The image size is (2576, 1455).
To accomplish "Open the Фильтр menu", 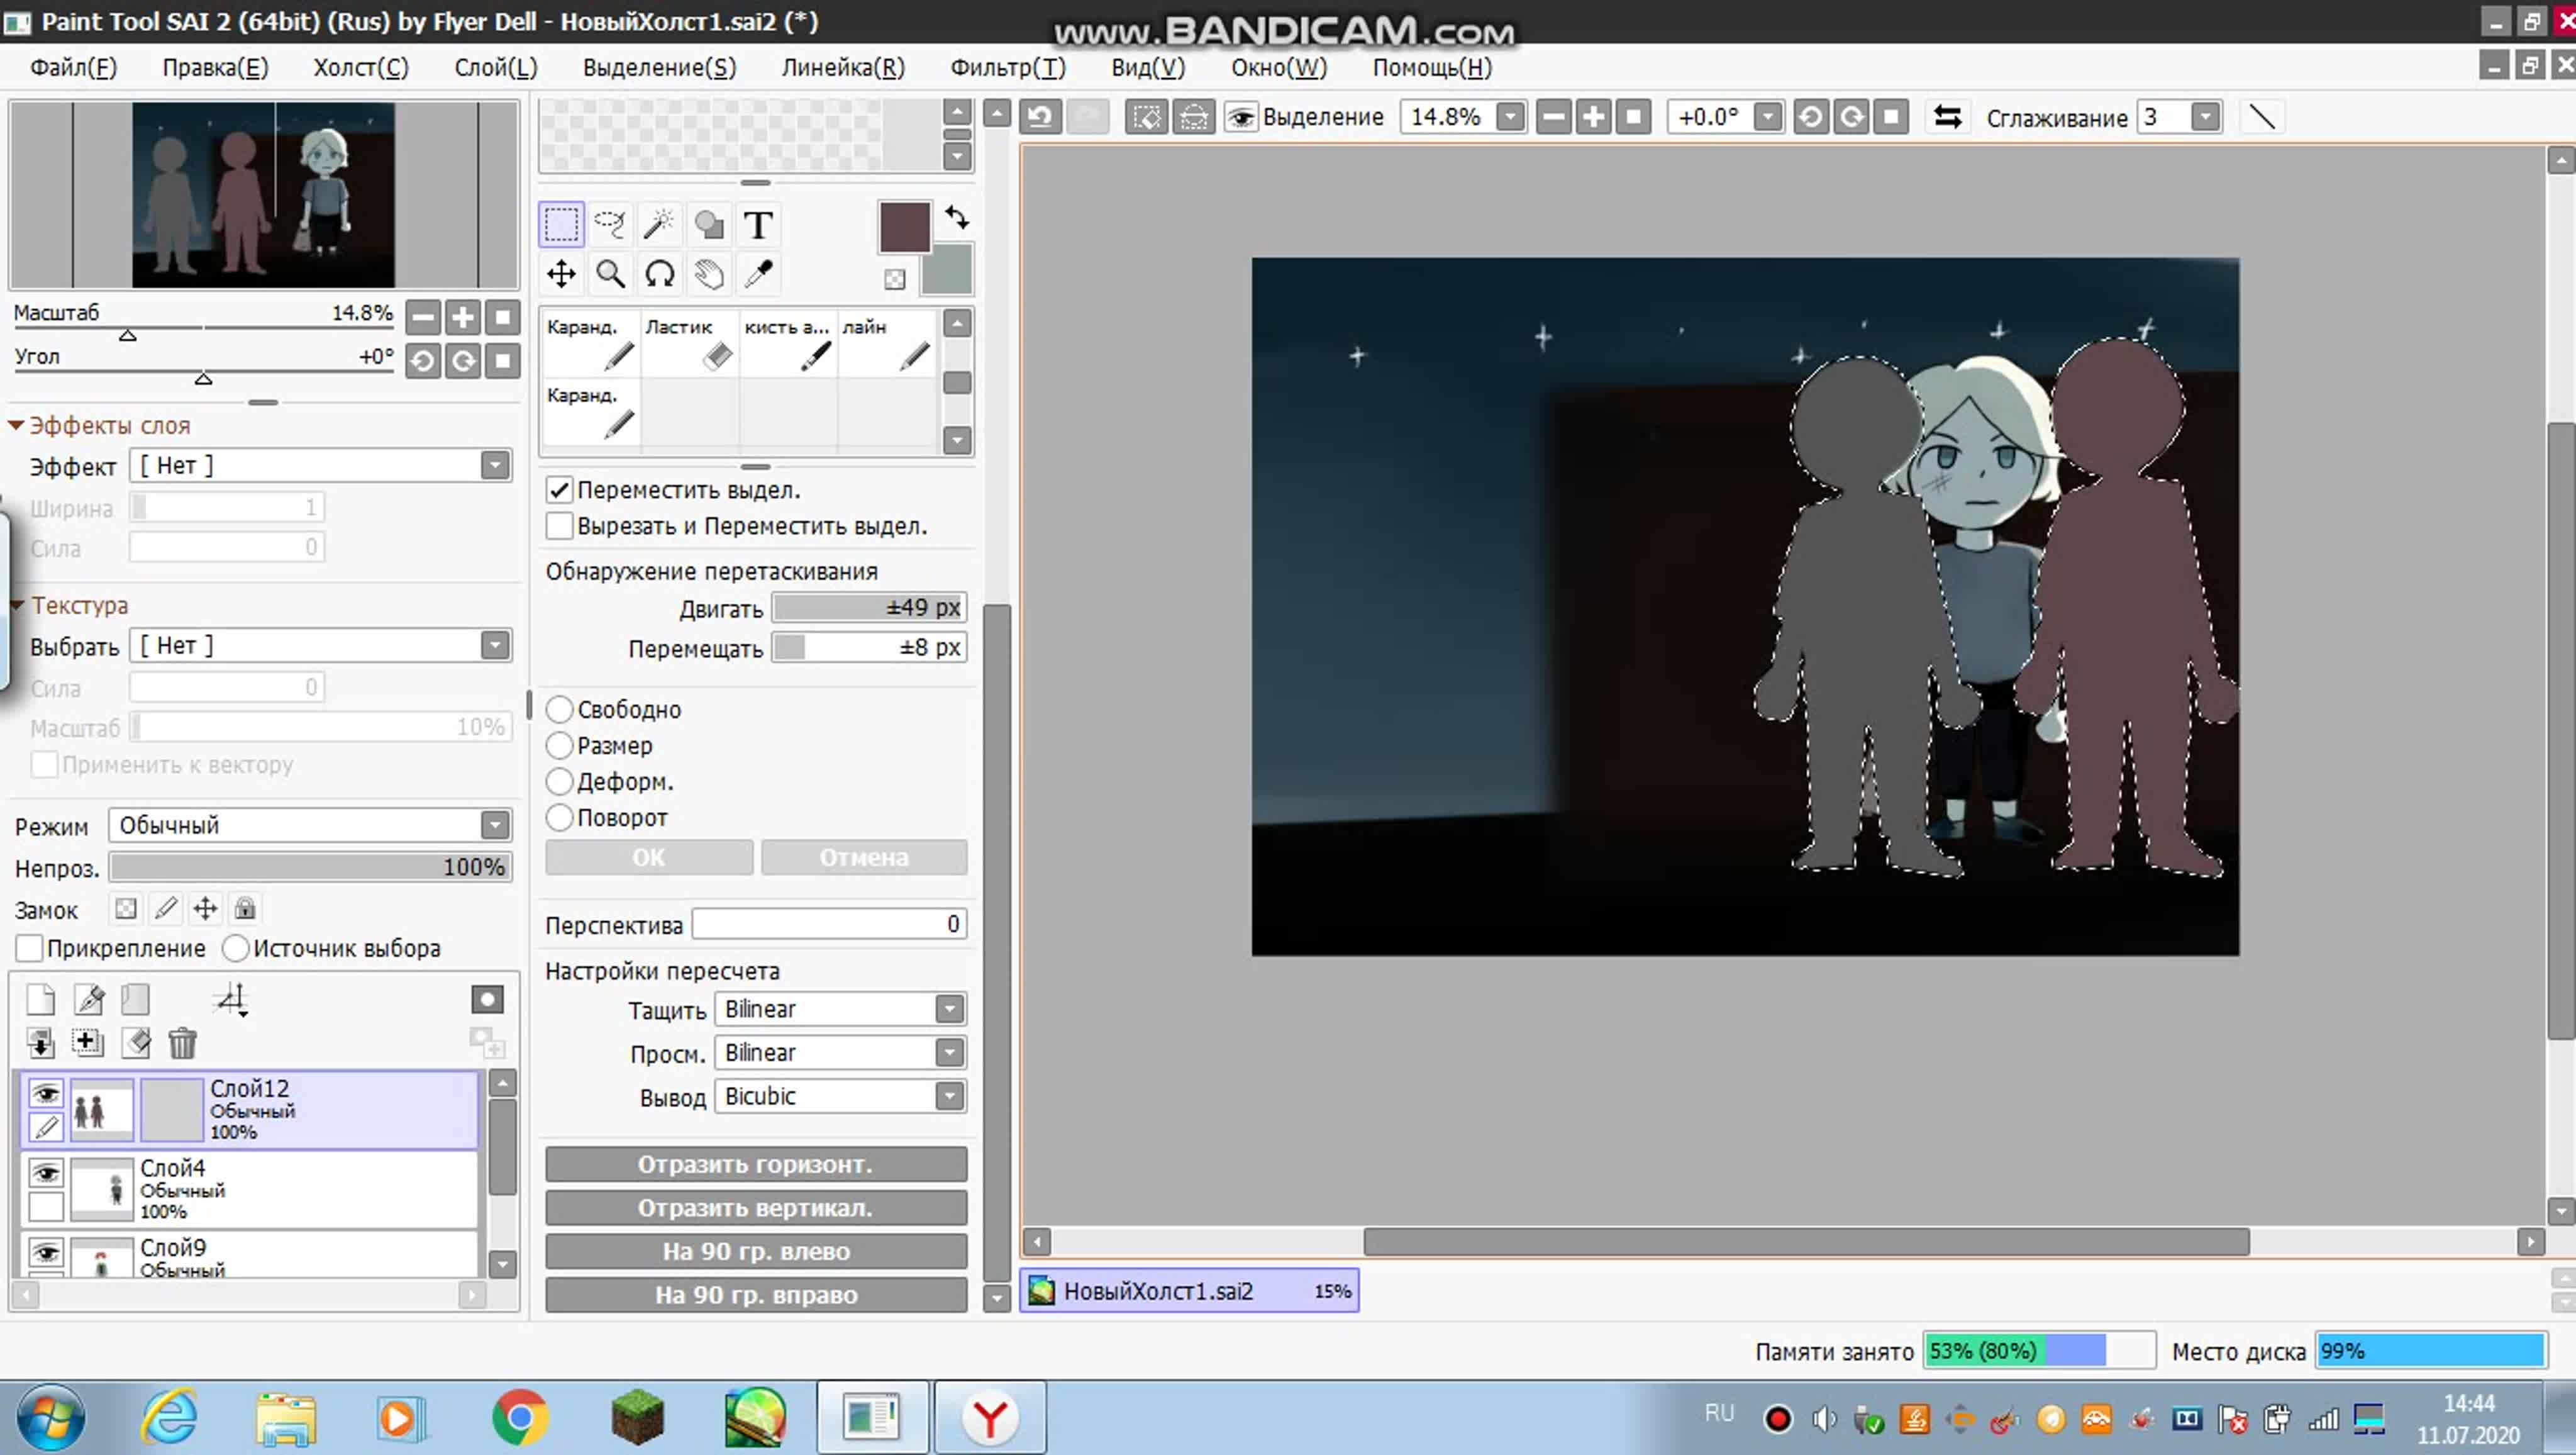I will [1008, 67].
